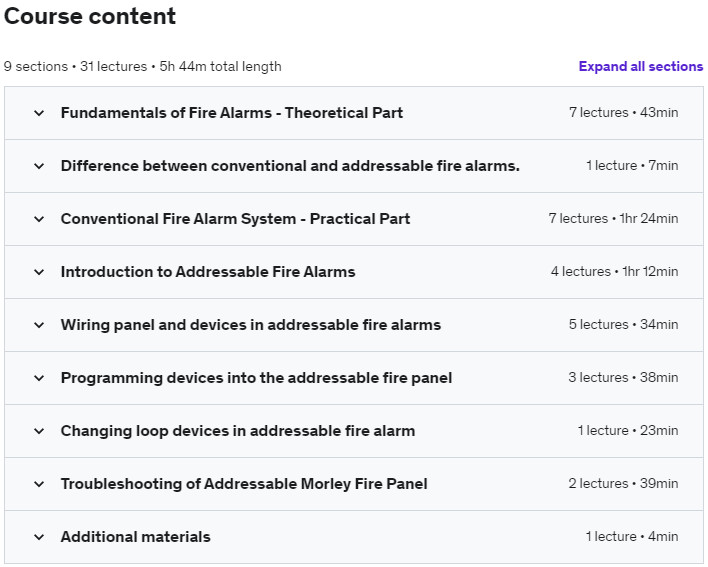Viewport: 708px width, 567px height.
Task: Toggle chevron next to Introduction to Addressable Fire Alarms
Action: tap(39, 272)
